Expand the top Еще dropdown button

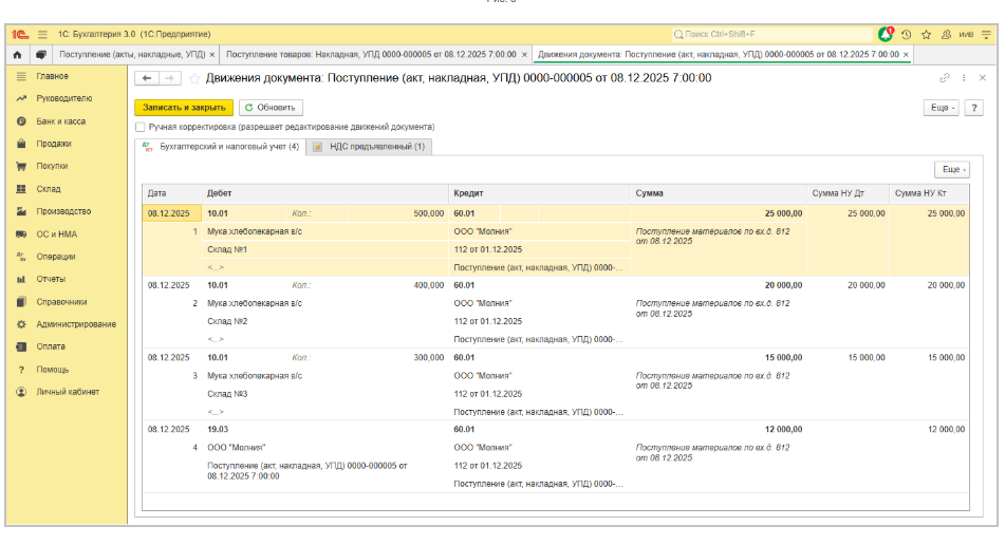[x=941, y=108]
